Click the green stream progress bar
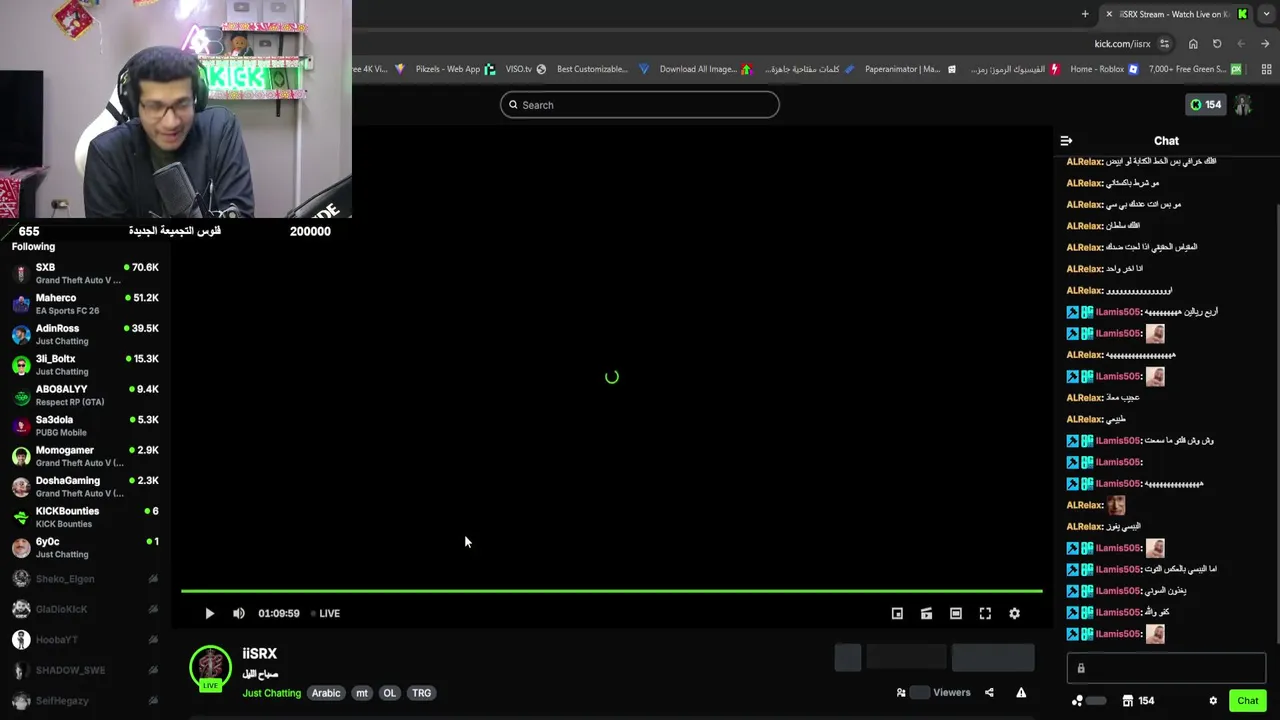1280x720 pixels. point(611,591)
